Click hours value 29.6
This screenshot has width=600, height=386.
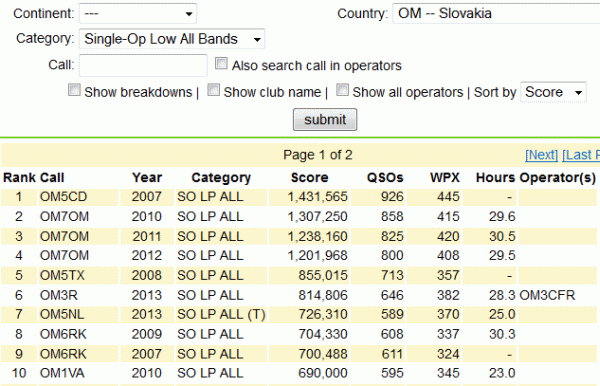tap(502, 217)
